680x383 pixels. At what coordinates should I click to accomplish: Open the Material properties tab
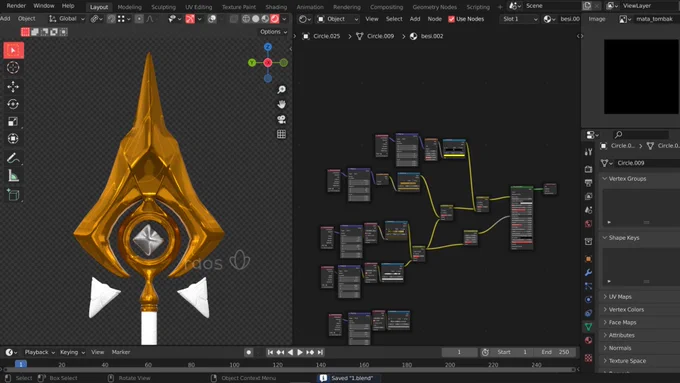click(x=588, y=340)
